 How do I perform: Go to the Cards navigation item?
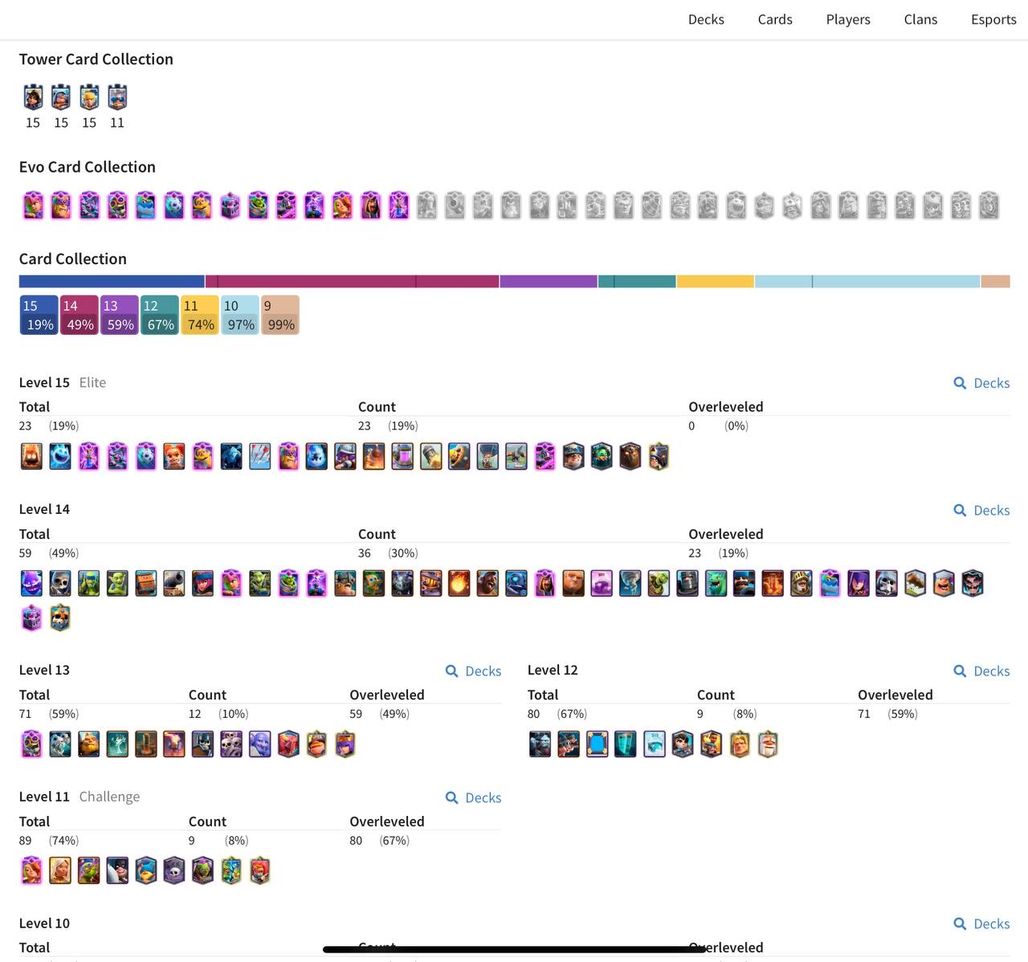pyautogui.click(x=775, y=20)
